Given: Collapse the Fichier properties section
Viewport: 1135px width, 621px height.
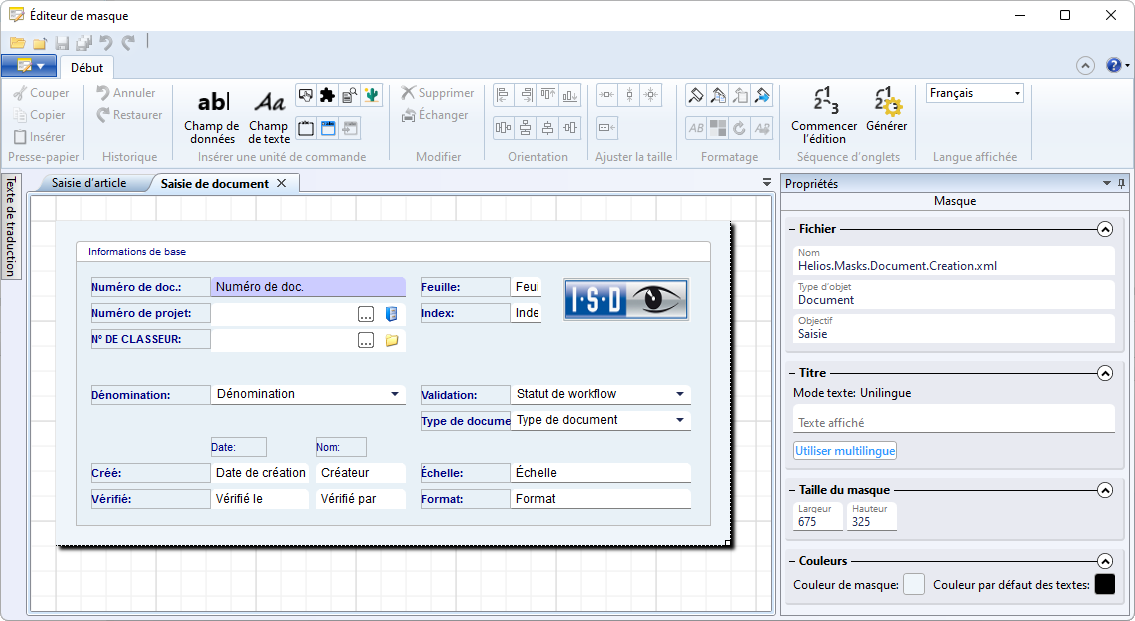Looking at the screenshot, I should coord(1105,229).
